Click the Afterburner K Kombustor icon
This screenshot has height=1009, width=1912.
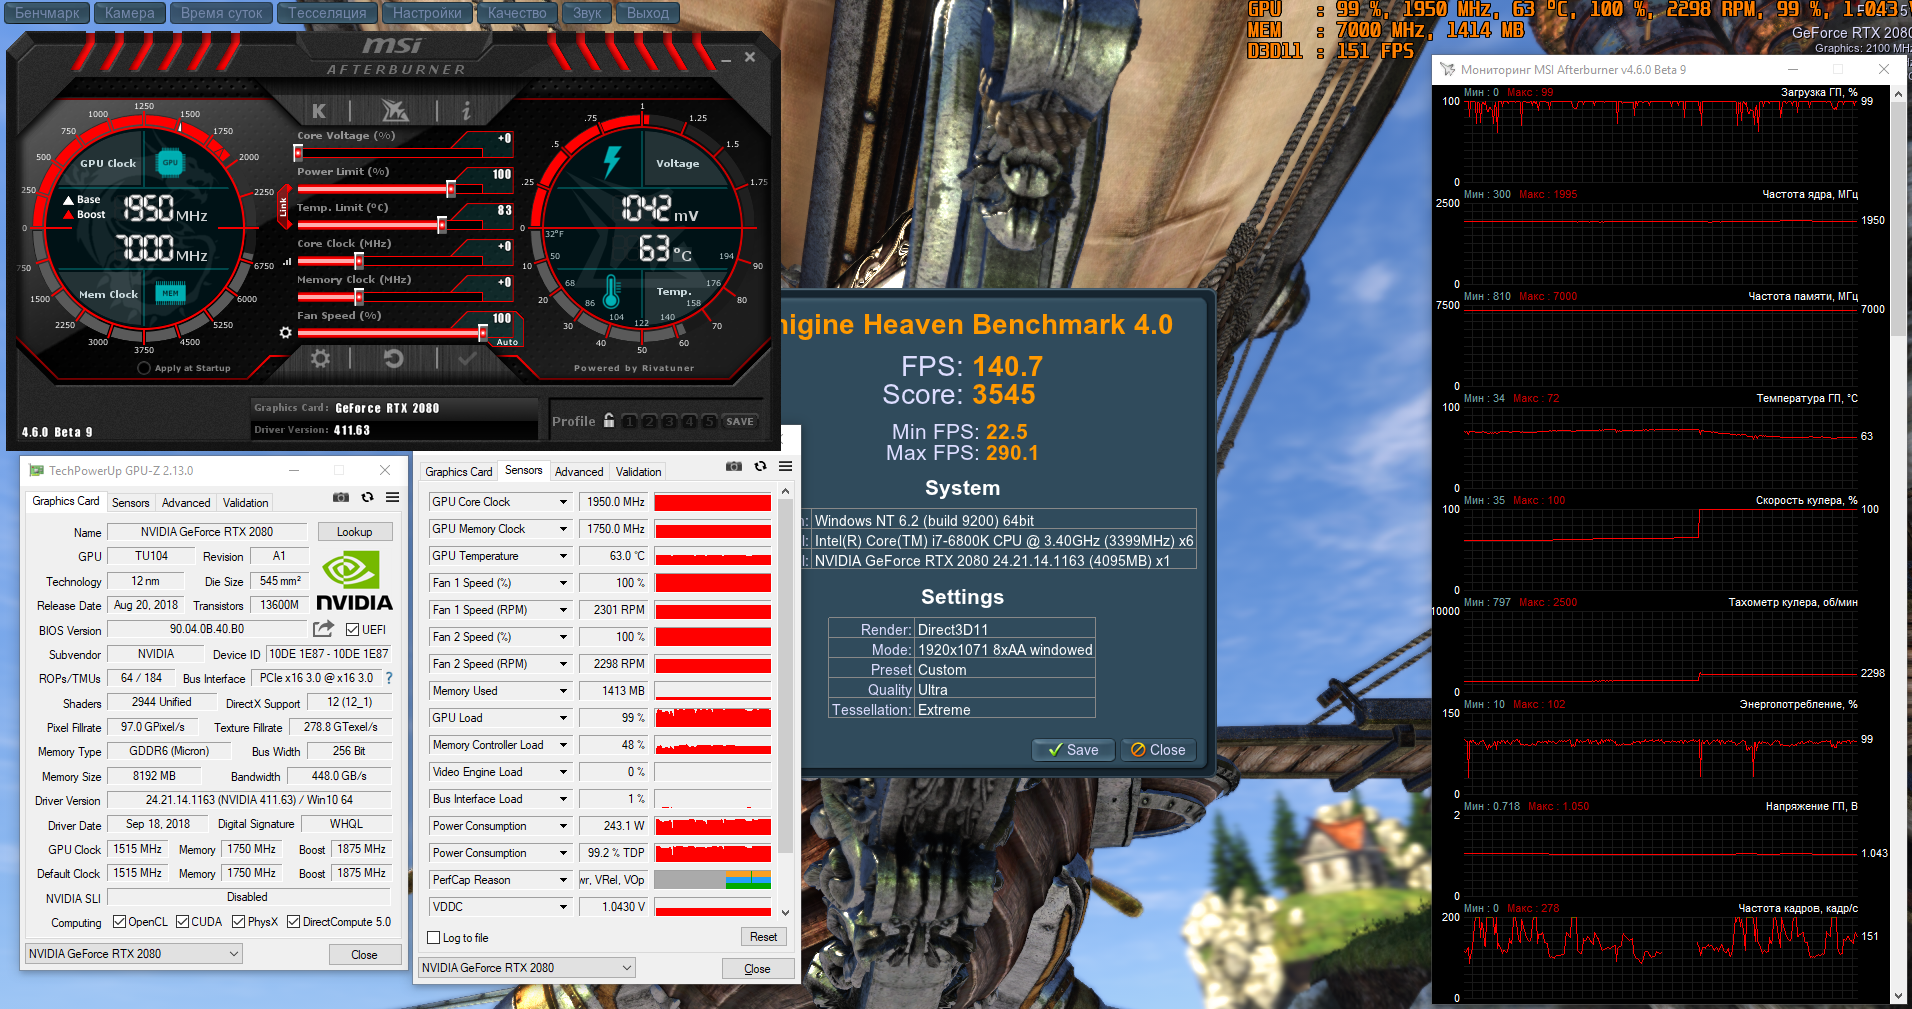click(319, 111)
